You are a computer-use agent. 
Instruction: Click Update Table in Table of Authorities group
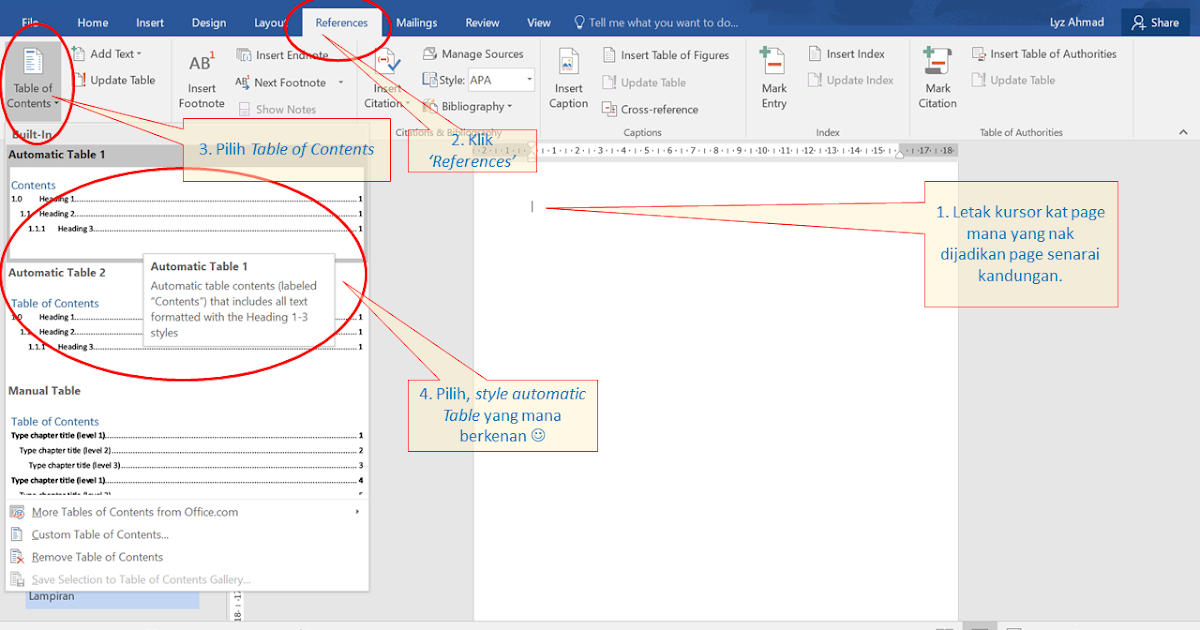pos(1013,80)
